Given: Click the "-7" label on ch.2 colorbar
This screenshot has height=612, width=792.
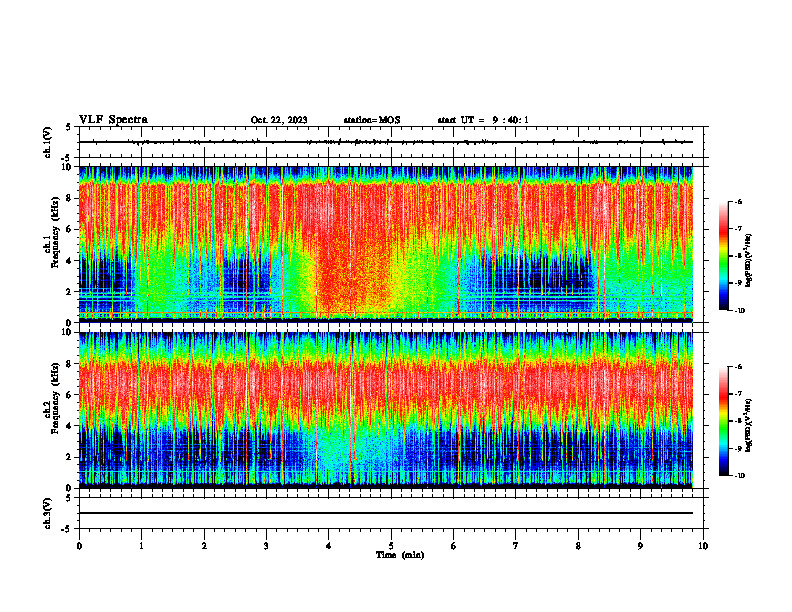Looking at the screenshot, I should click(x=739, y=394).
